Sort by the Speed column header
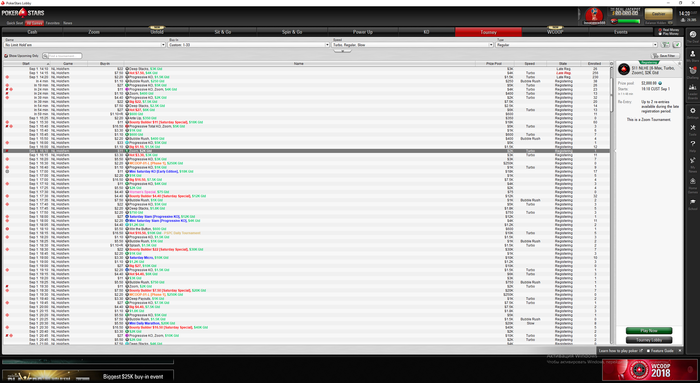This screenshot has height=383, width=700. (529, 64)
